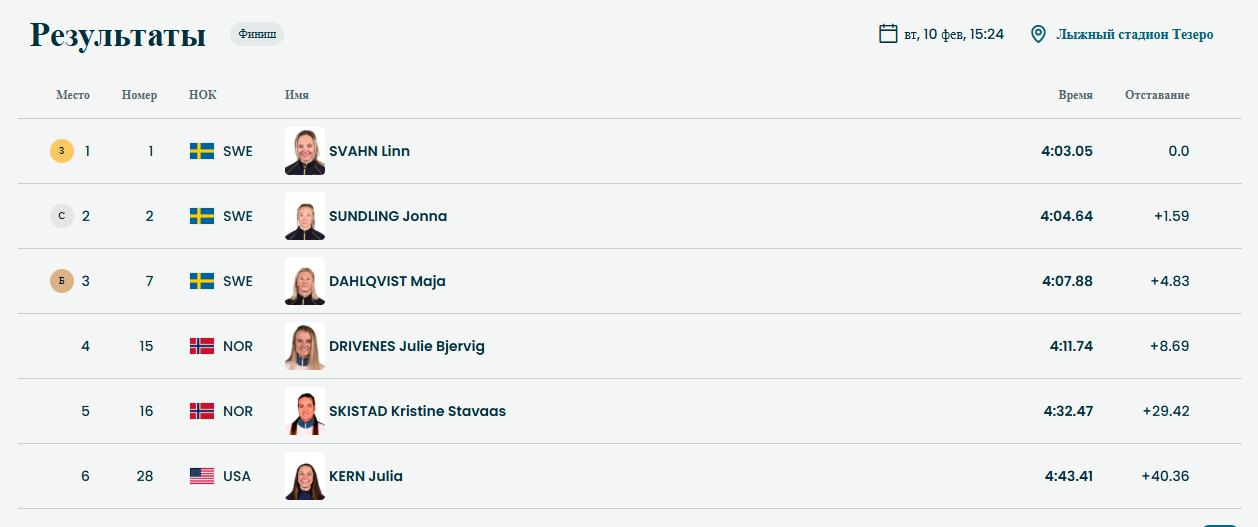The width and height of the screenshot is (1258, 527).
Task: Click the Norway flag beside Drivenes
Action: point(202,346)
